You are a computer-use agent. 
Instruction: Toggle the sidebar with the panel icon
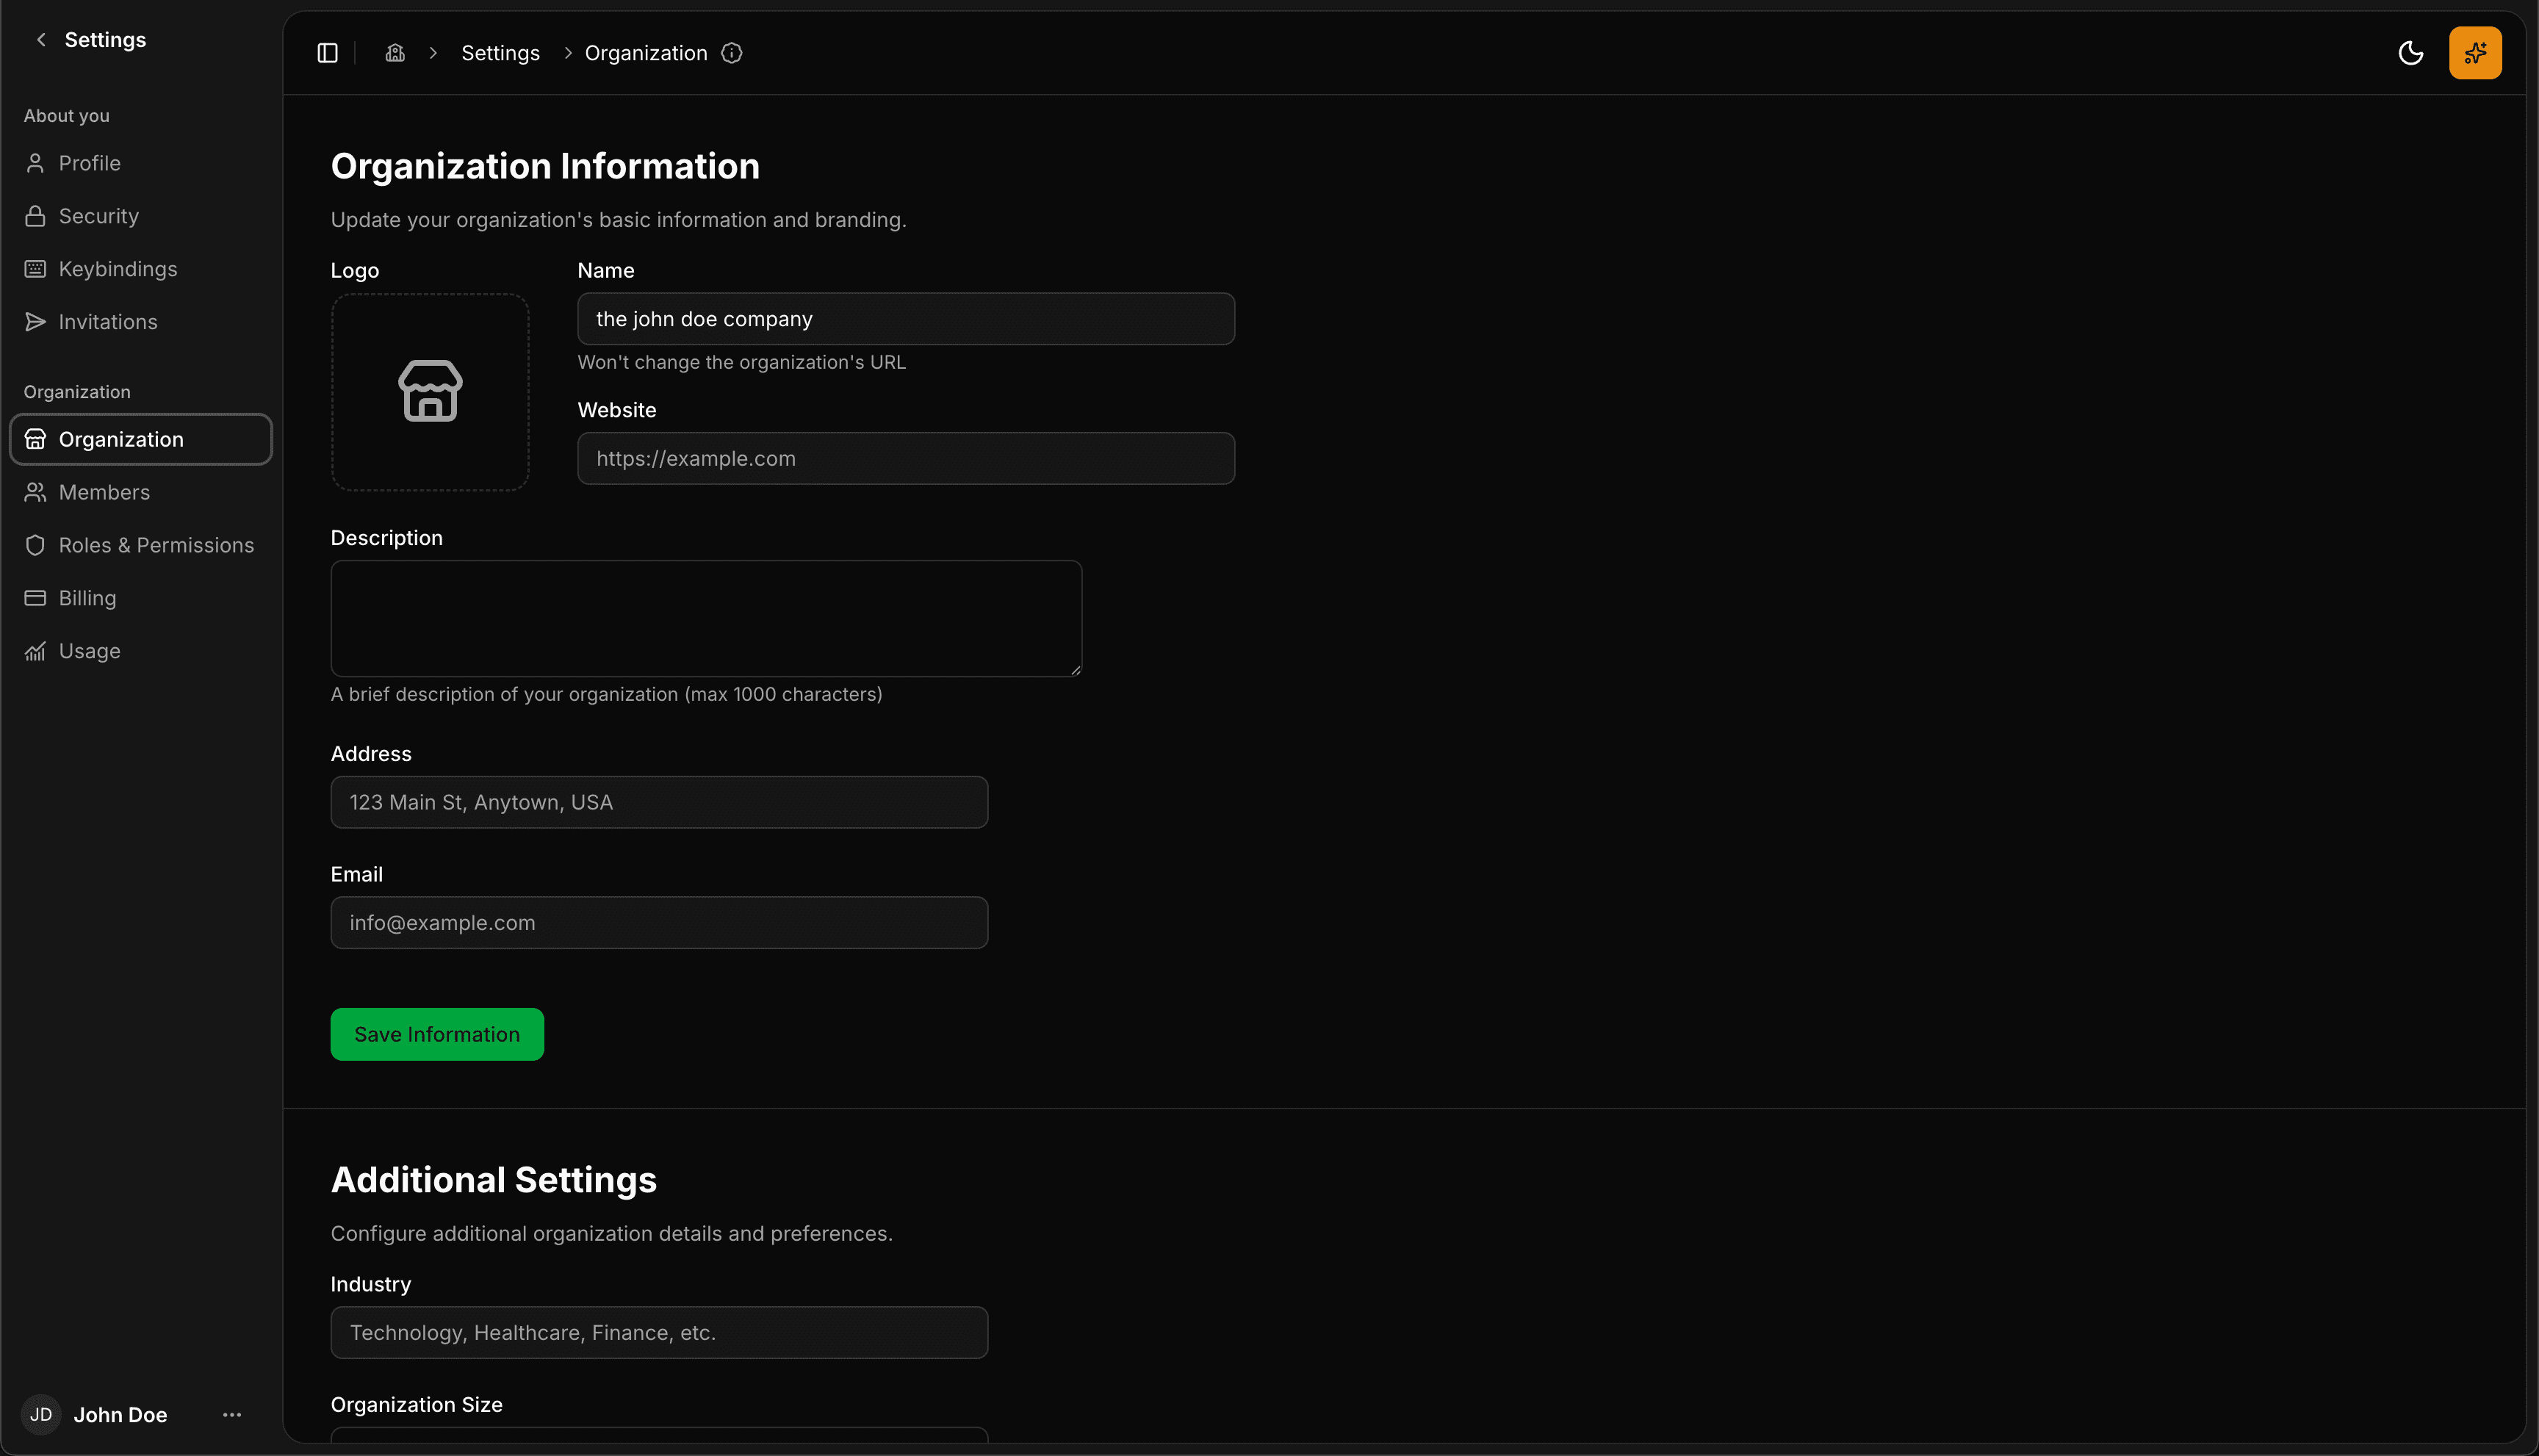(x=327, y=52)
